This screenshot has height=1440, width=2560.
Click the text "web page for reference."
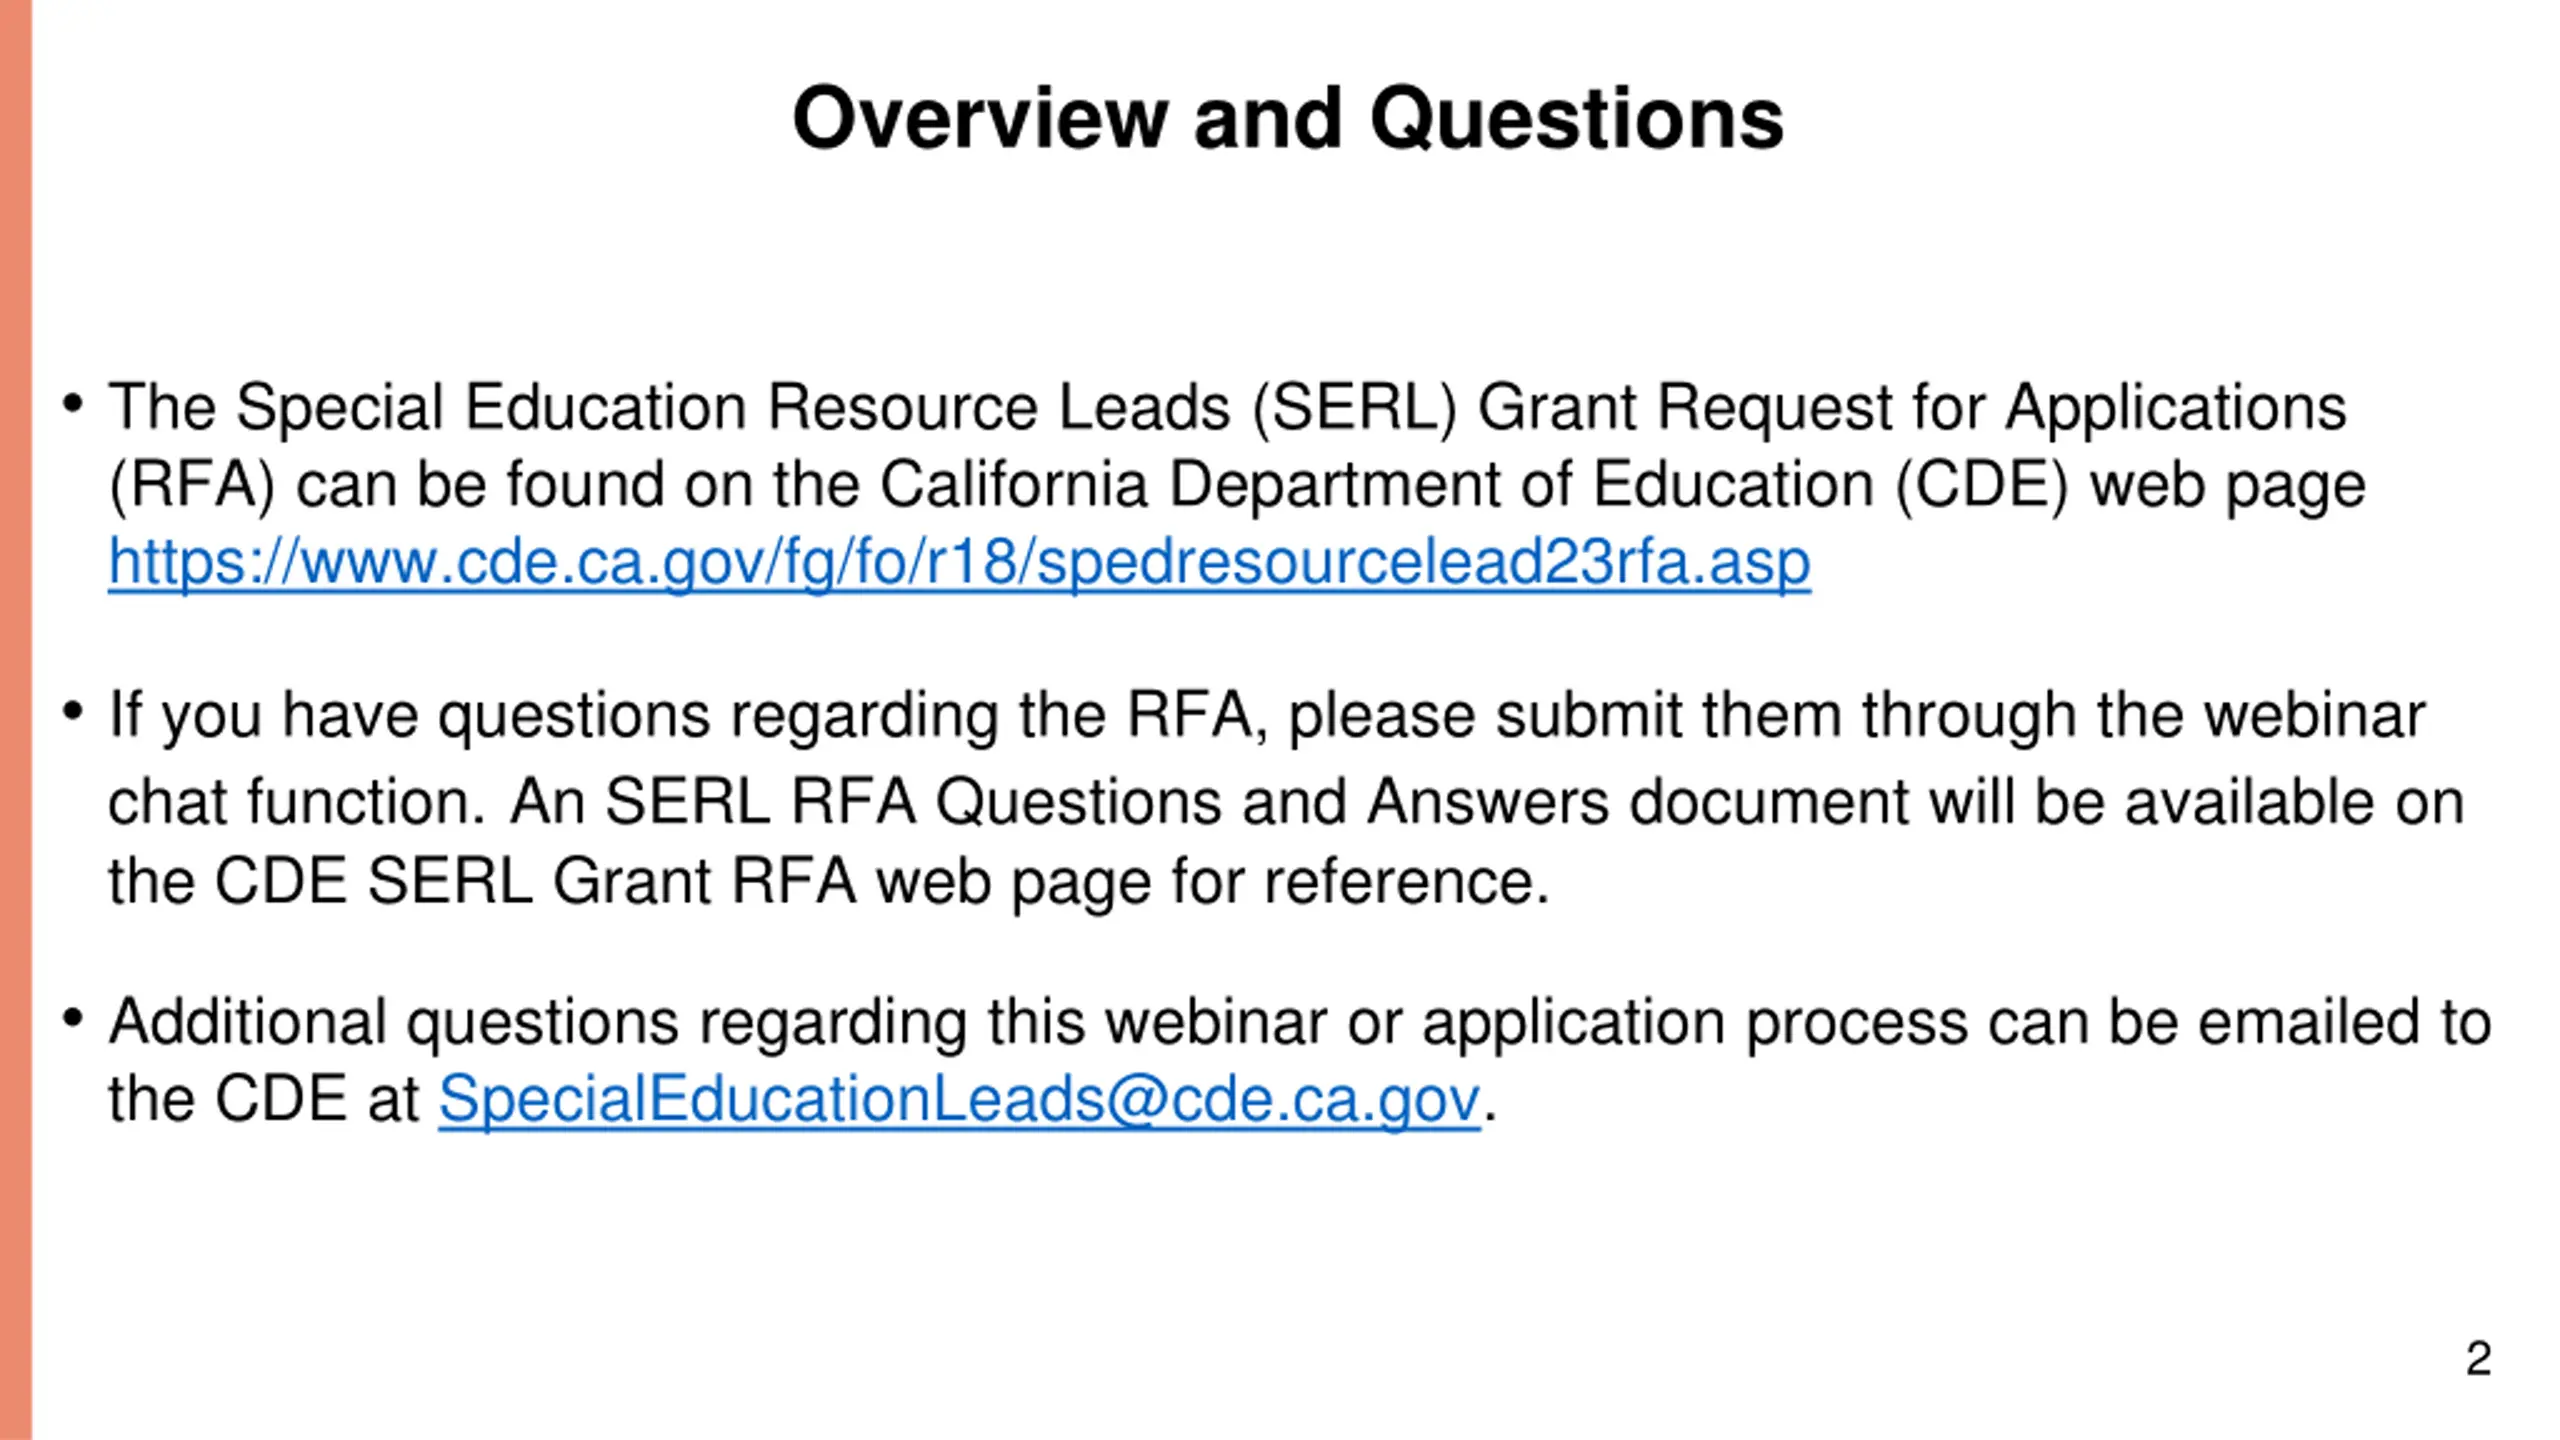[x=1212, y=882]
